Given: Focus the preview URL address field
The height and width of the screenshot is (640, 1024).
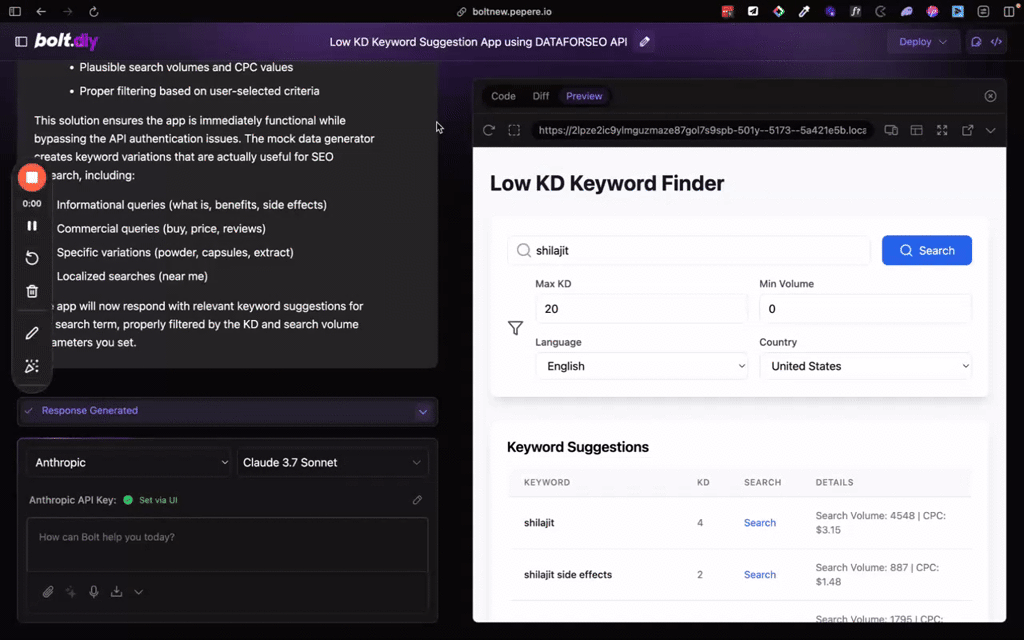Looking at the screenshot, I should (x=702, y=131).
